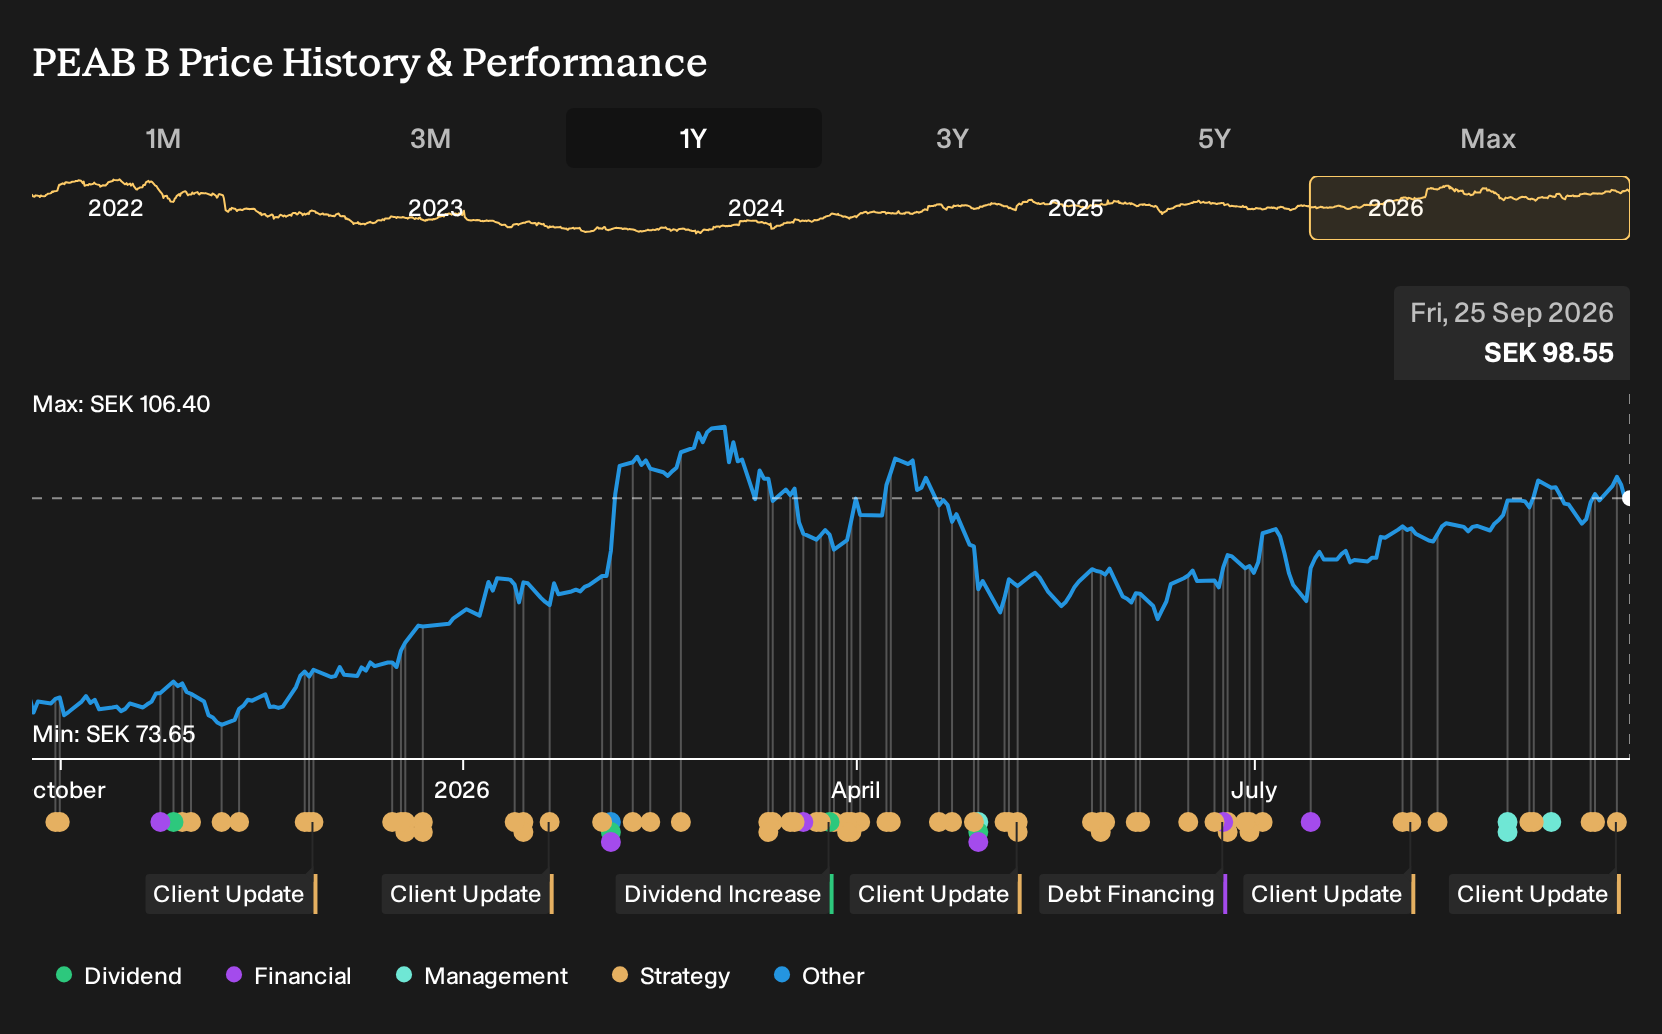Open the Client Update label right of Debt Financing
Viewport: 1662px width, 1034px height.
pos(1328,894)
